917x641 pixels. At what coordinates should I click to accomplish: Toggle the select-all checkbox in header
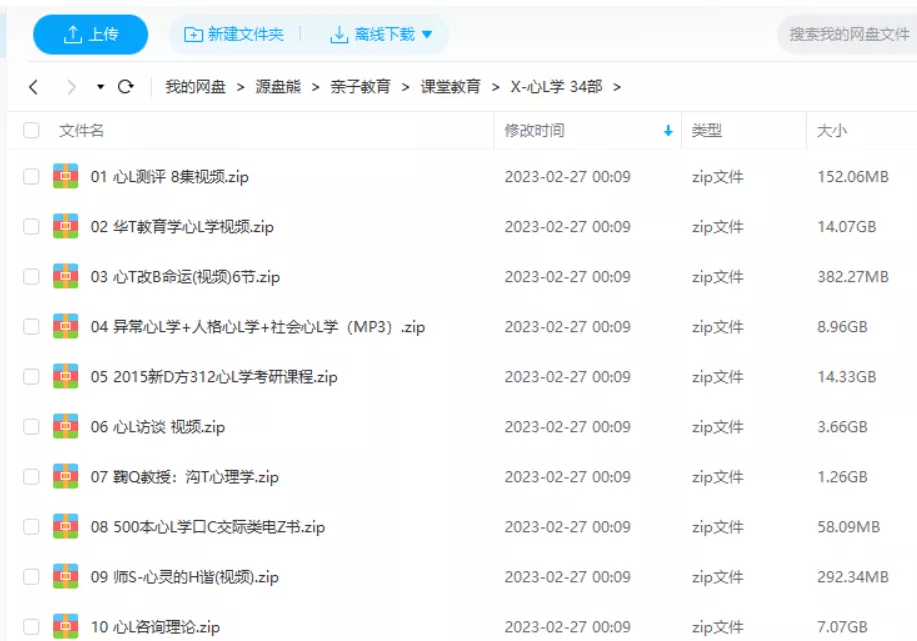pyautogui.click(x=31, y=131)
